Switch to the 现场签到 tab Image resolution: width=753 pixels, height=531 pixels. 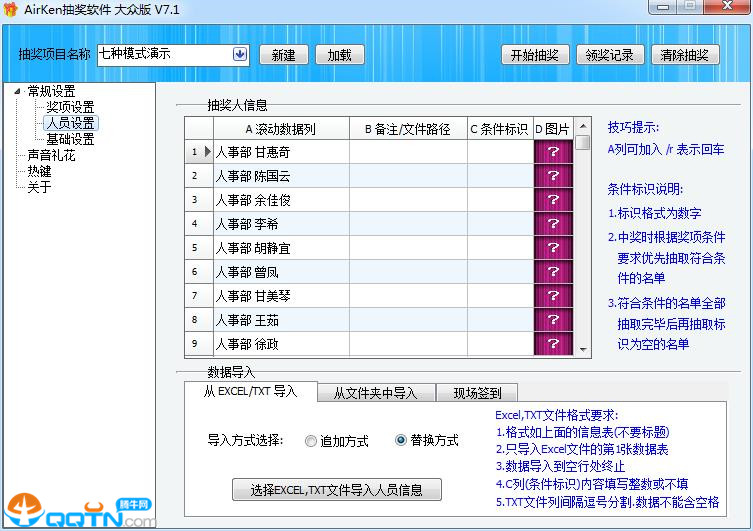(x=476, y=393)
